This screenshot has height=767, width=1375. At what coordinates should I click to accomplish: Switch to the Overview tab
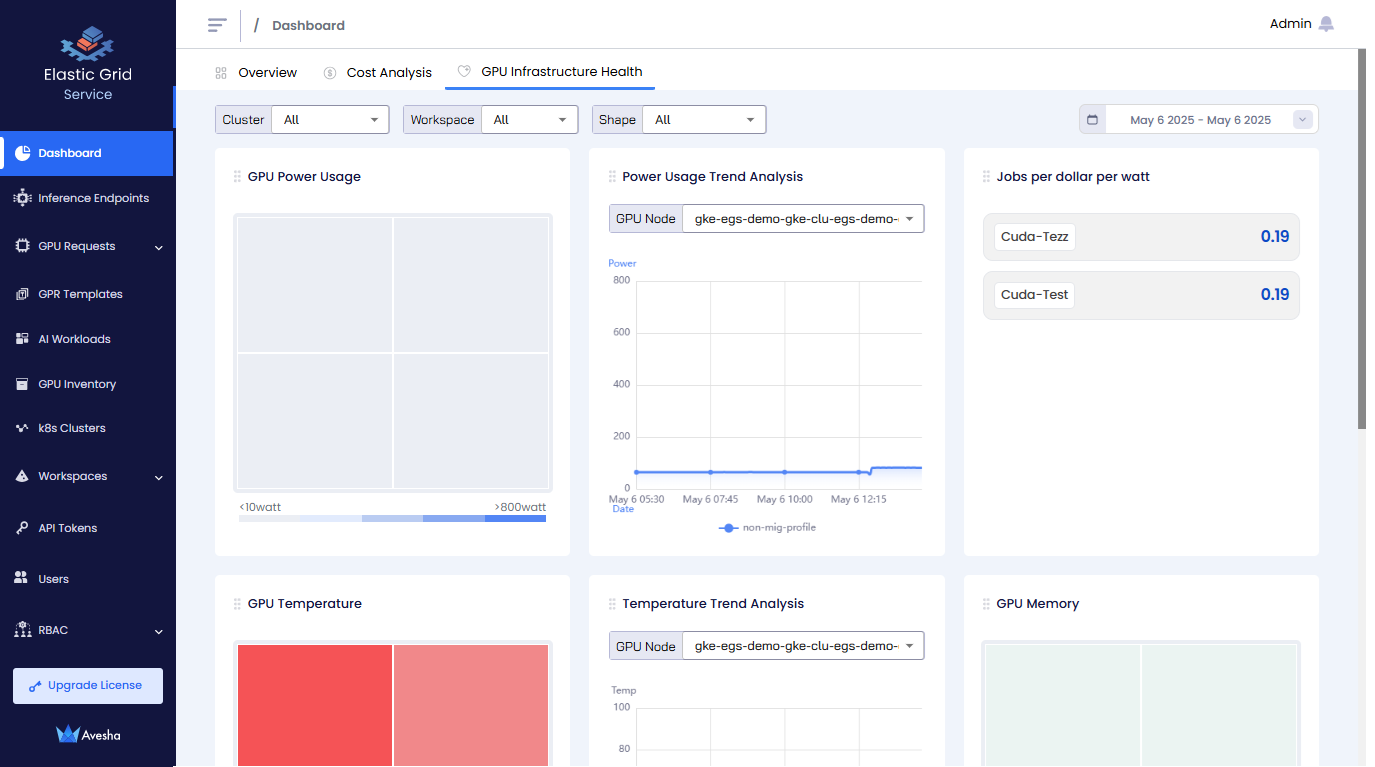[266, 73]
